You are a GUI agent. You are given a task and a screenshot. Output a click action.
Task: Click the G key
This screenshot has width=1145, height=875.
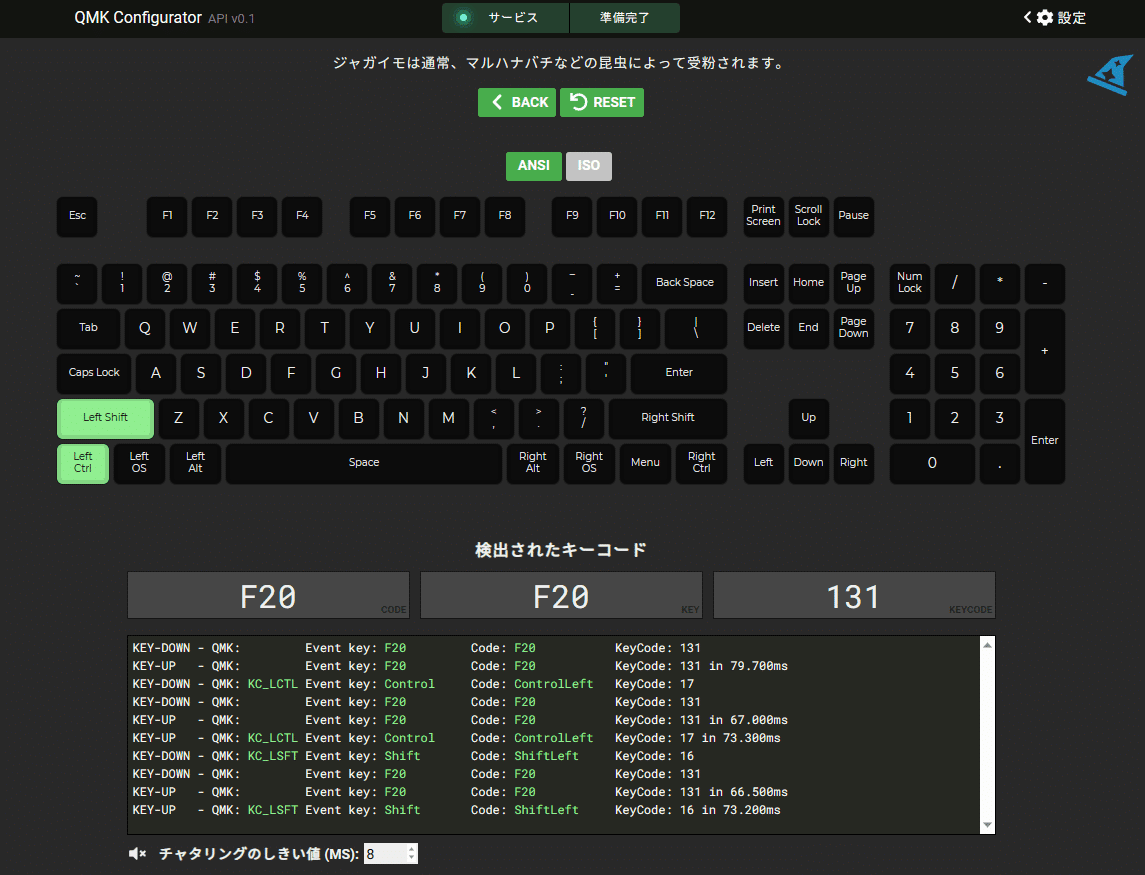[x=336, y=372]
